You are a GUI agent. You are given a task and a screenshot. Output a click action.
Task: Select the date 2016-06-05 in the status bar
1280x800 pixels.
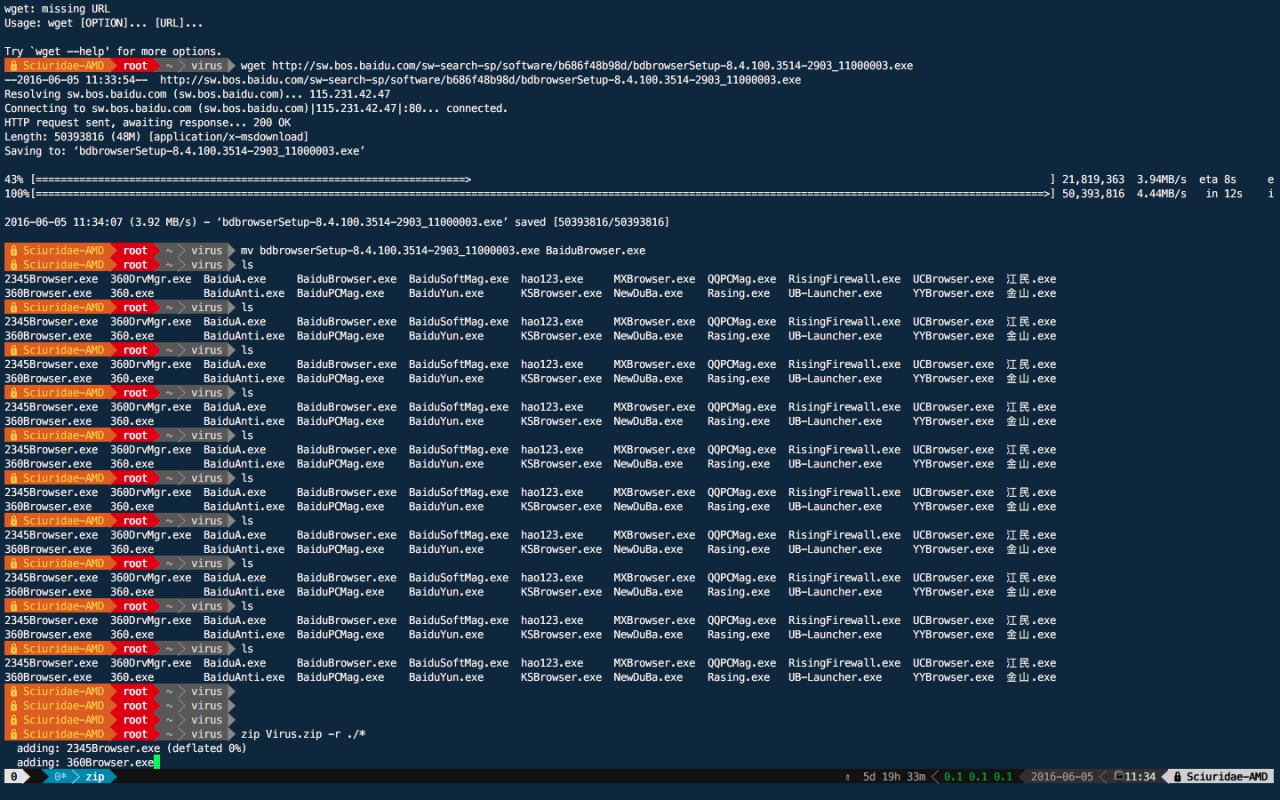1062,777
